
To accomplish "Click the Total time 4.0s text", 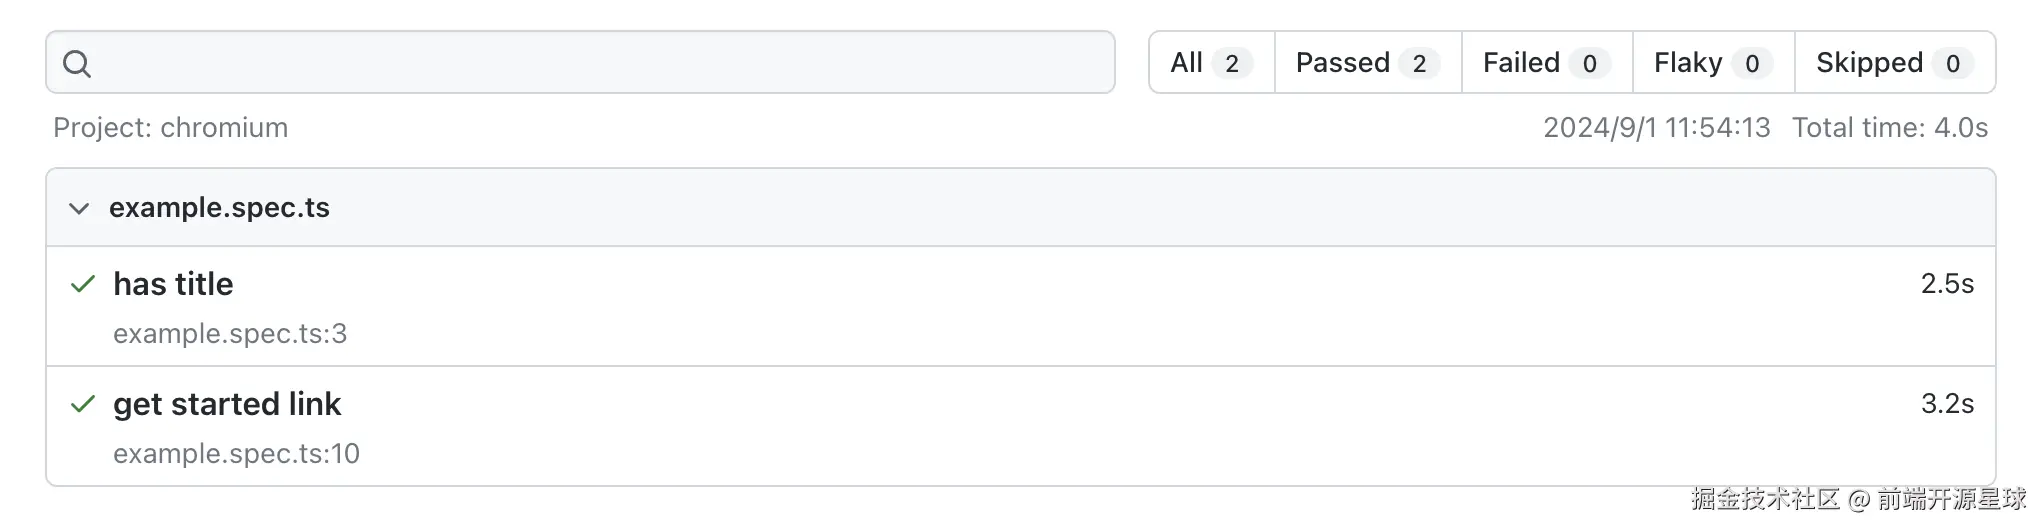I will tap(1889, 128).
